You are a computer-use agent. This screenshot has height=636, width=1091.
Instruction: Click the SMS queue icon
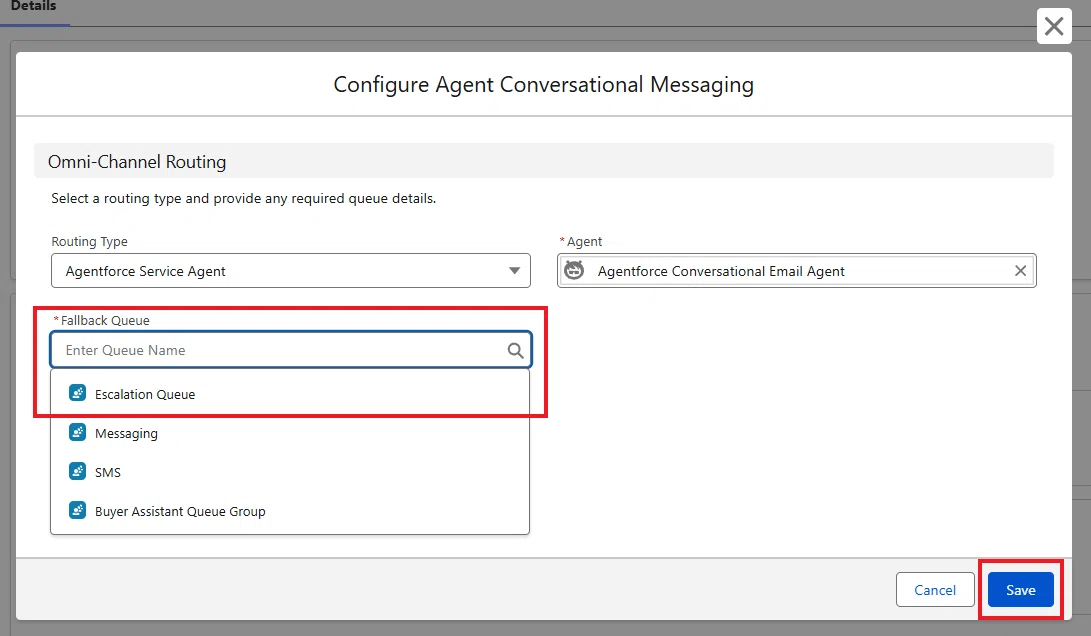77,471
